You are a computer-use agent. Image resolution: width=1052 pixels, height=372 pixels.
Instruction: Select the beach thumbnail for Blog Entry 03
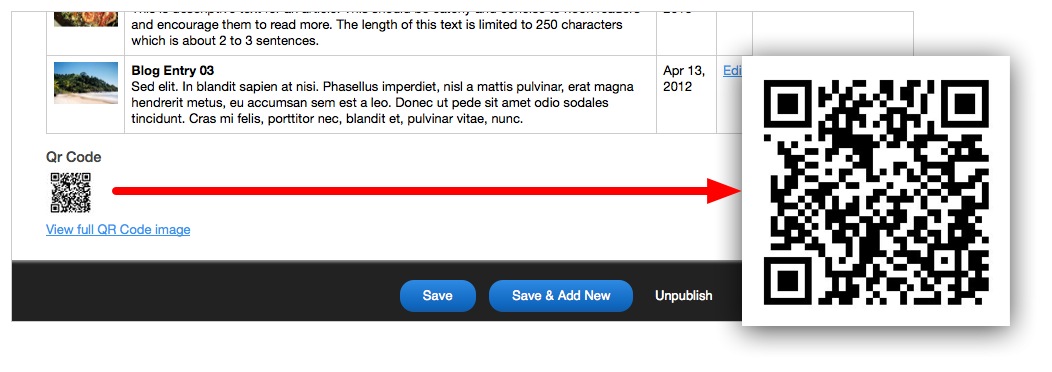(86, 83)
